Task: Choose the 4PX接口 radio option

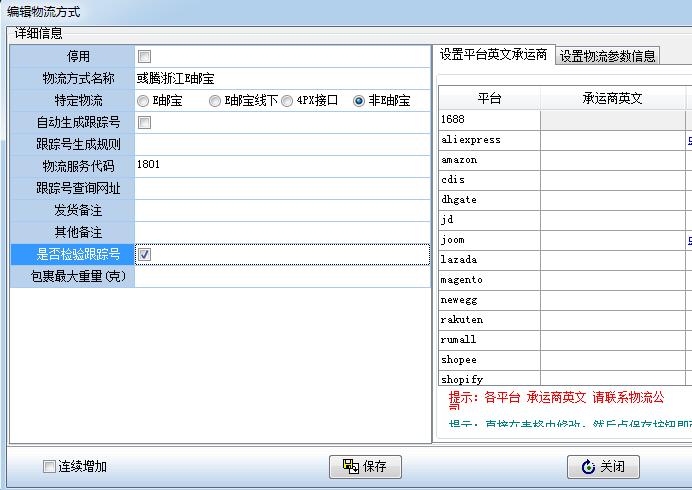Action: (x=287, y=101)
